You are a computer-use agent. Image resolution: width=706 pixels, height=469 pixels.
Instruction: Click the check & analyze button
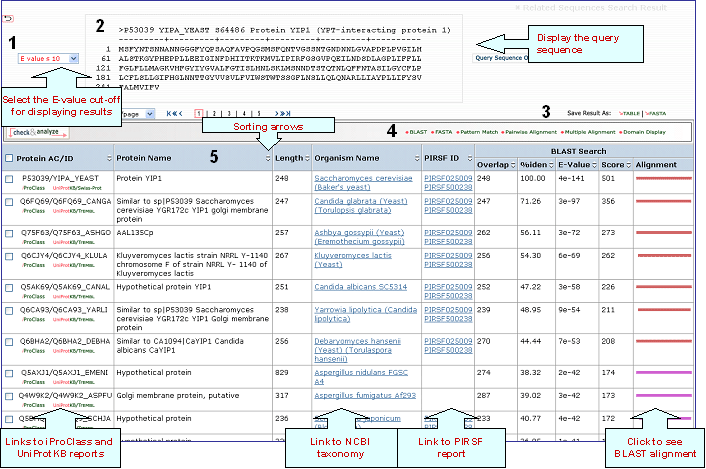tap(35, 132)
